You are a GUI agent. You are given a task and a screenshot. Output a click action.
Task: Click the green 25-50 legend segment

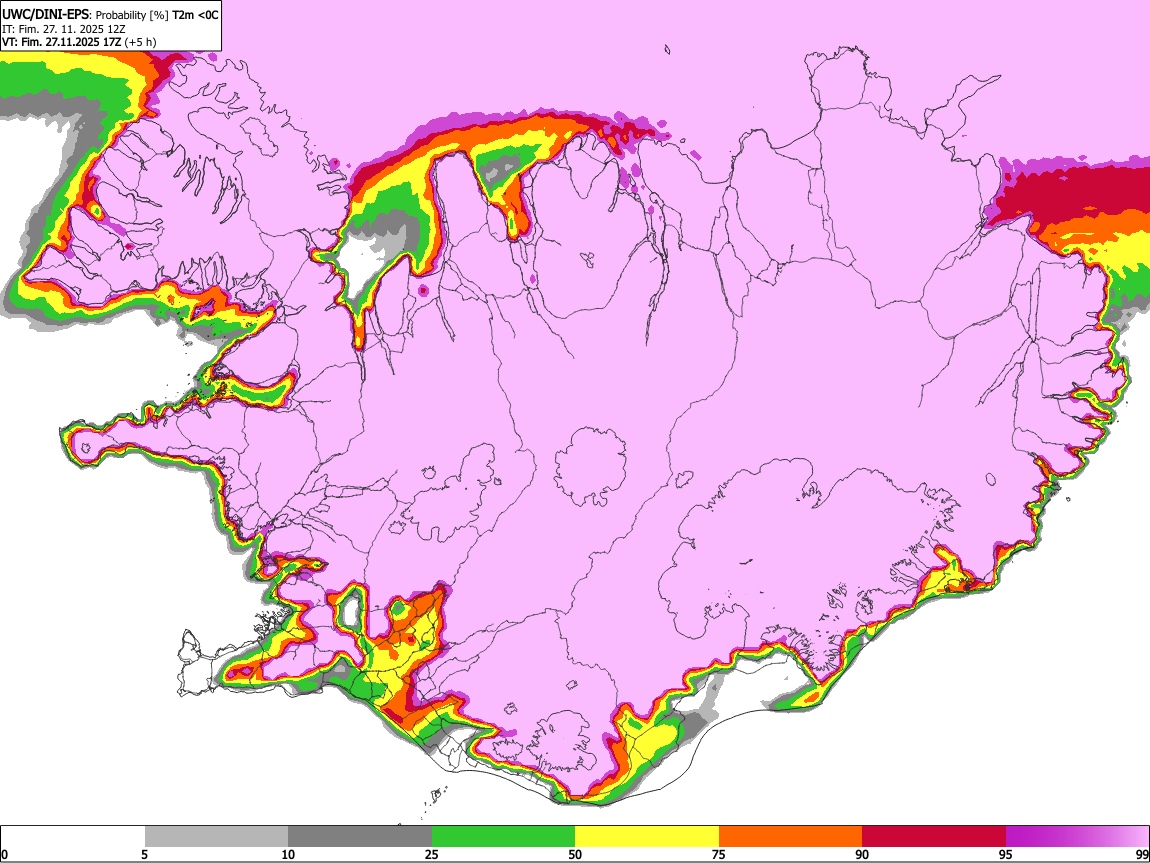coord(503,837)
